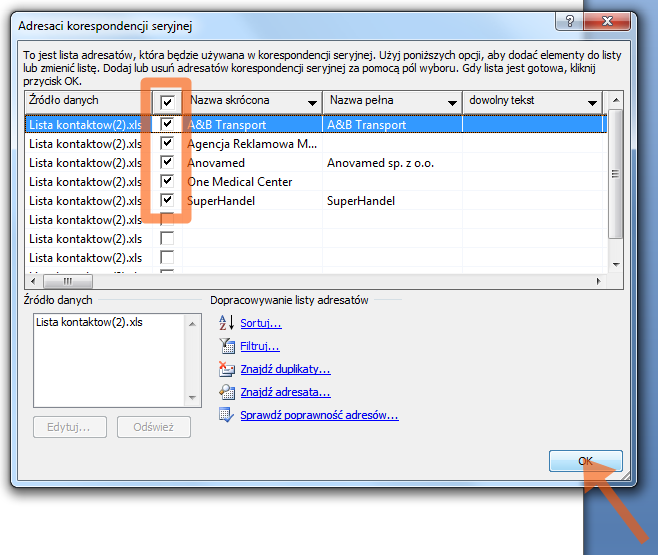
Task: Uncheck the A&B Transport recipient checkbox
Action: 167,125
